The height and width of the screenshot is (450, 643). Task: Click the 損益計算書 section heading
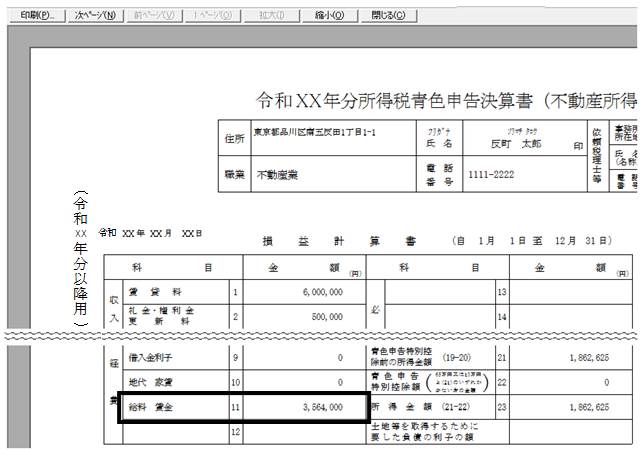339,241
